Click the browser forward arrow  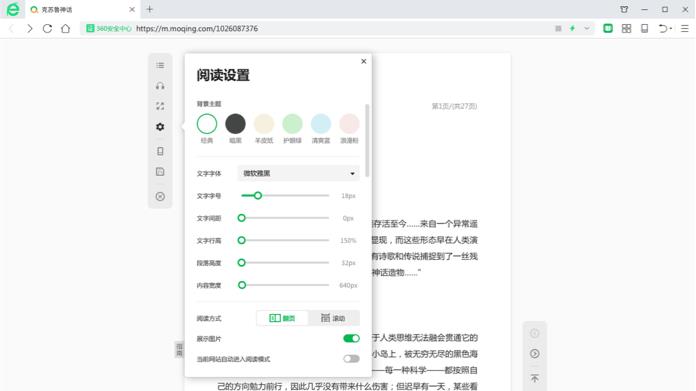30,28
